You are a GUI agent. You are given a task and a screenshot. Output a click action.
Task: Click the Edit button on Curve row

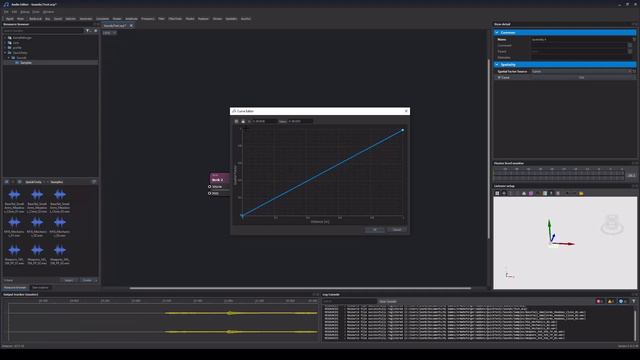582,78
